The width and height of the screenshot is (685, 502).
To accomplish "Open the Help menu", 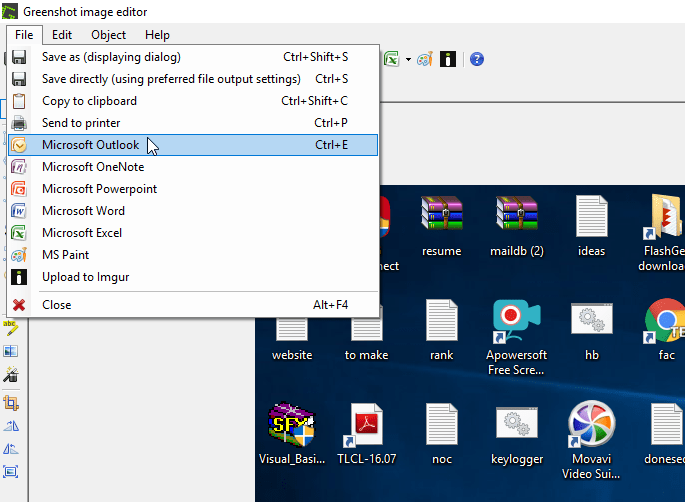I will [x=157, y=35].
